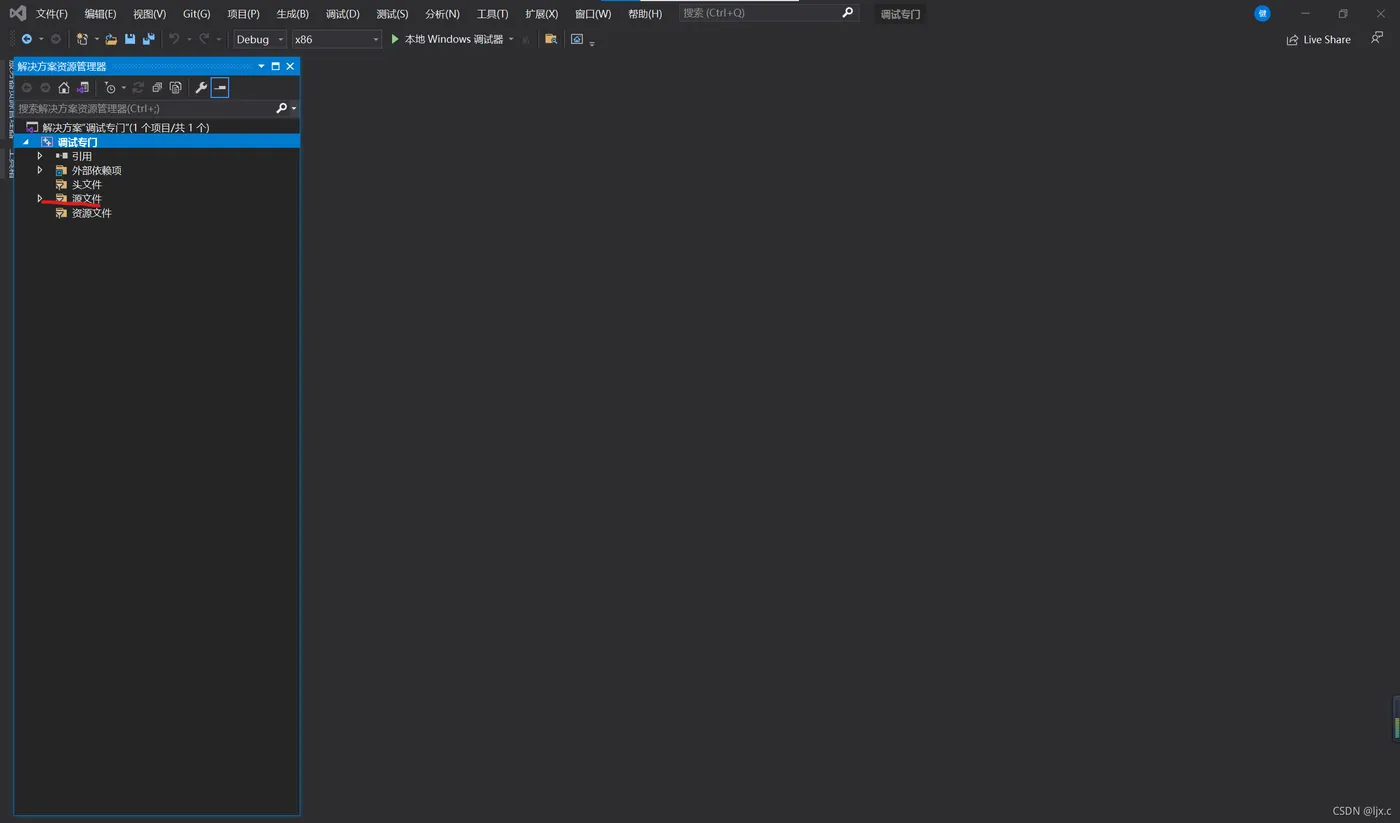Expand the 引用 node

(x=40, y=156)
